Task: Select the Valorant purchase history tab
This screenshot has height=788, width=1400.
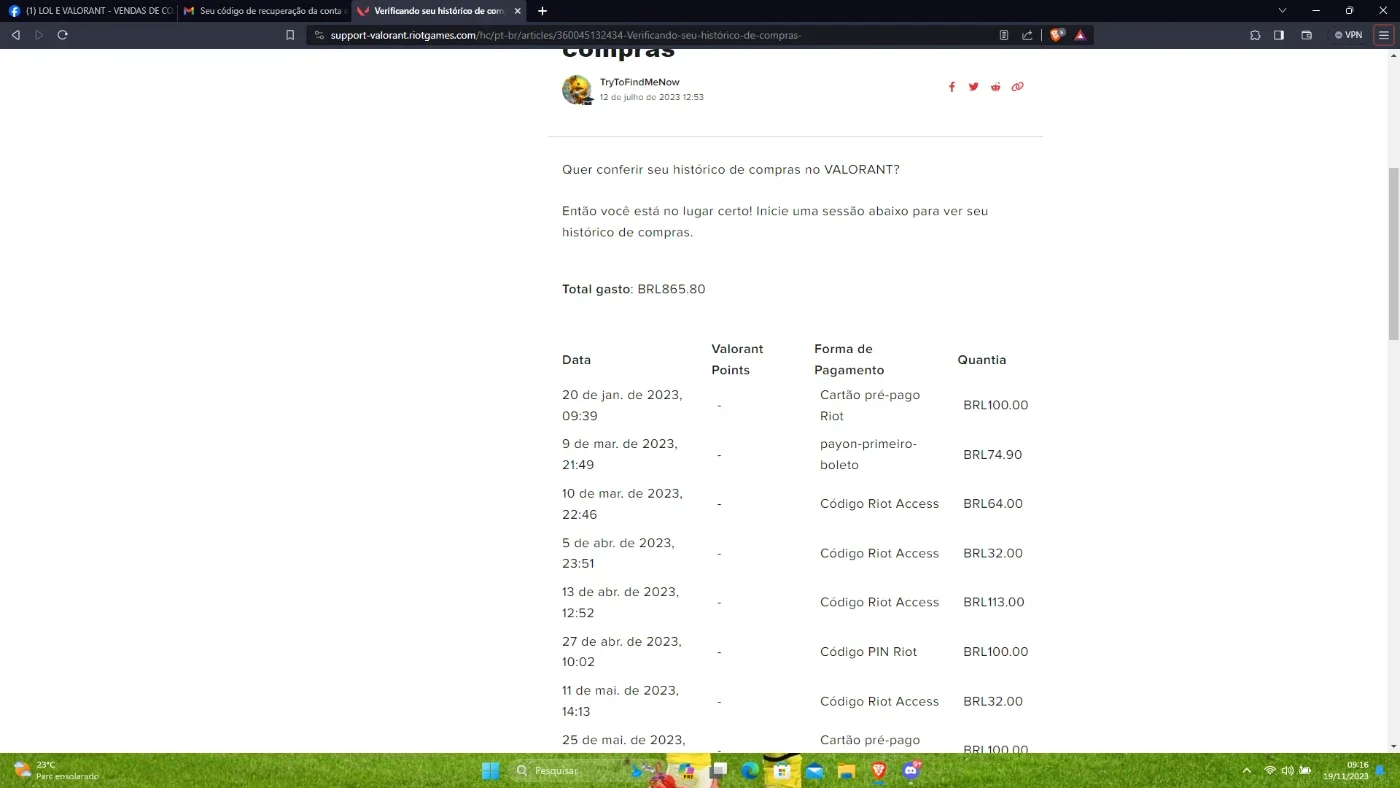Action: click(x=430, y=11)
